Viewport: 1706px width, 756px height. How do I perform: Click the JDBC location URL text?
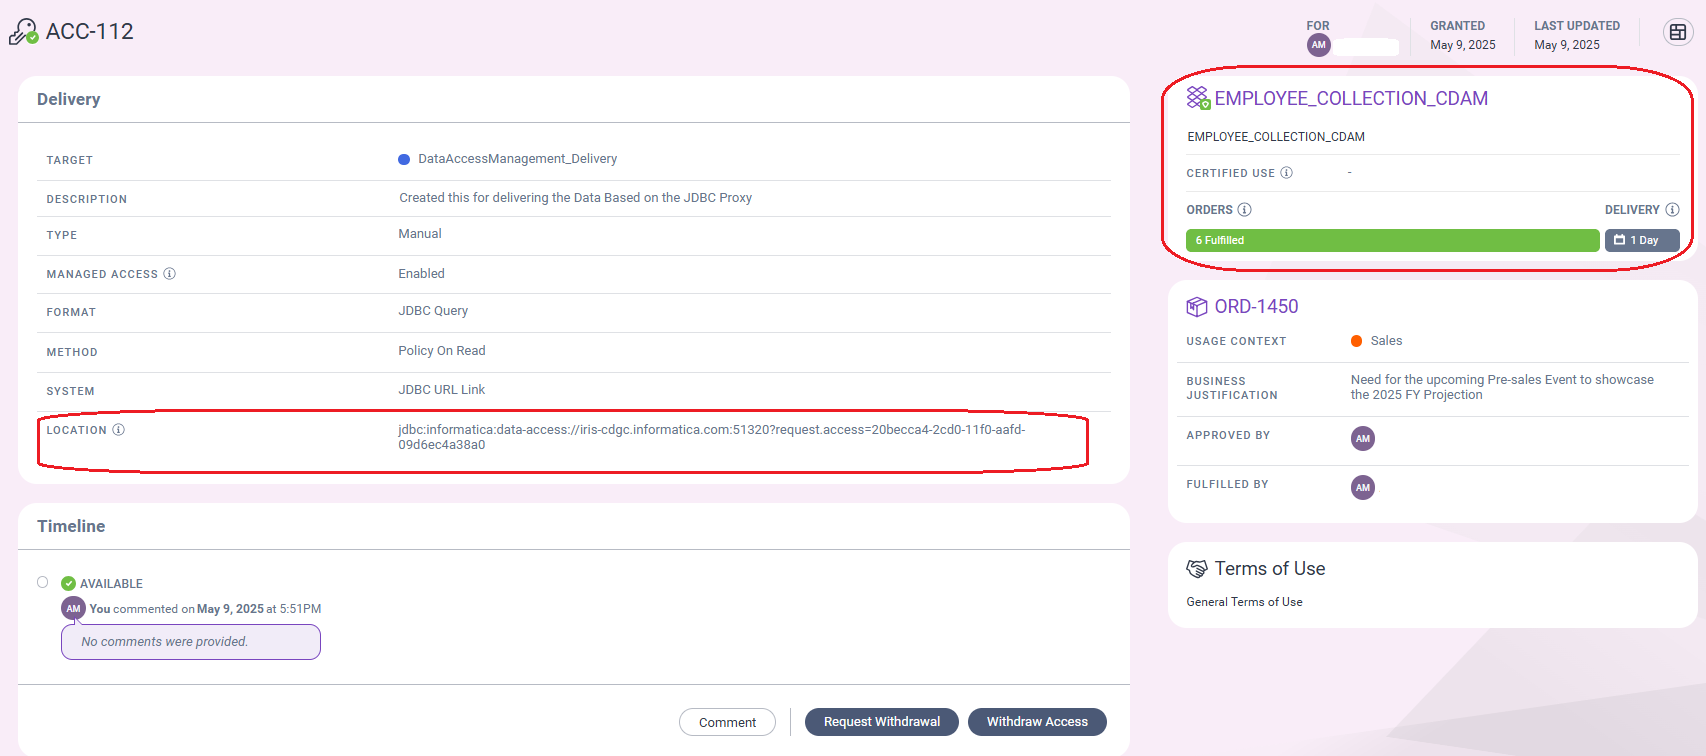[x=712, y=437]
